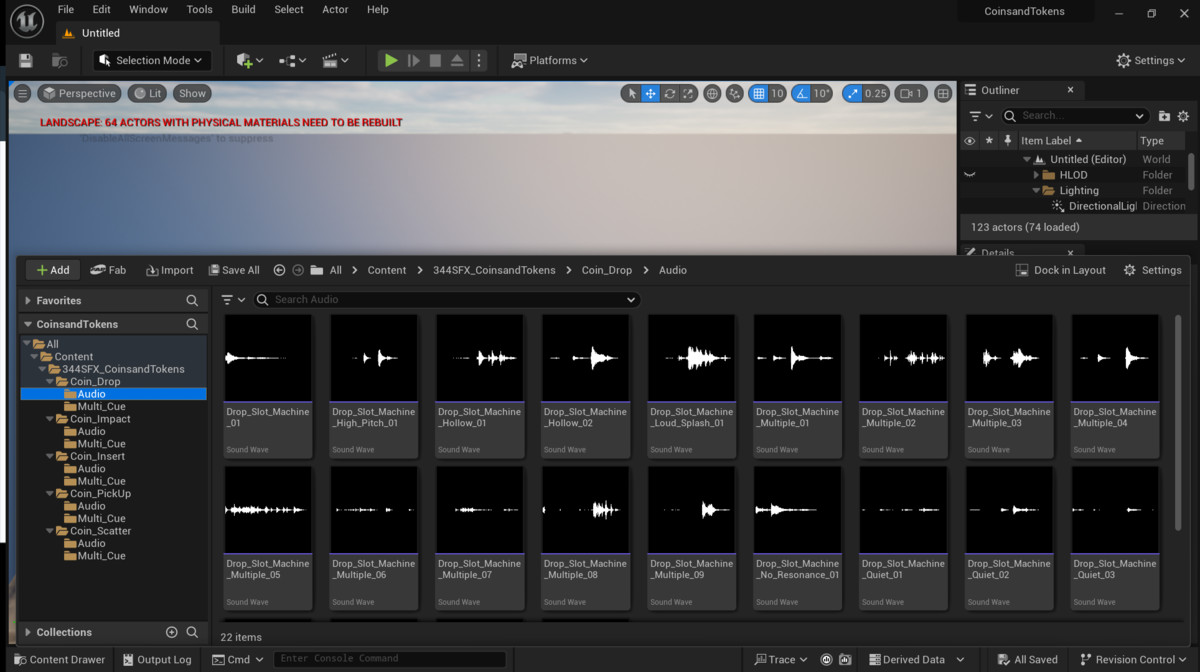Open the Tools menu
1200x672 pixels.
pos(200,10)
